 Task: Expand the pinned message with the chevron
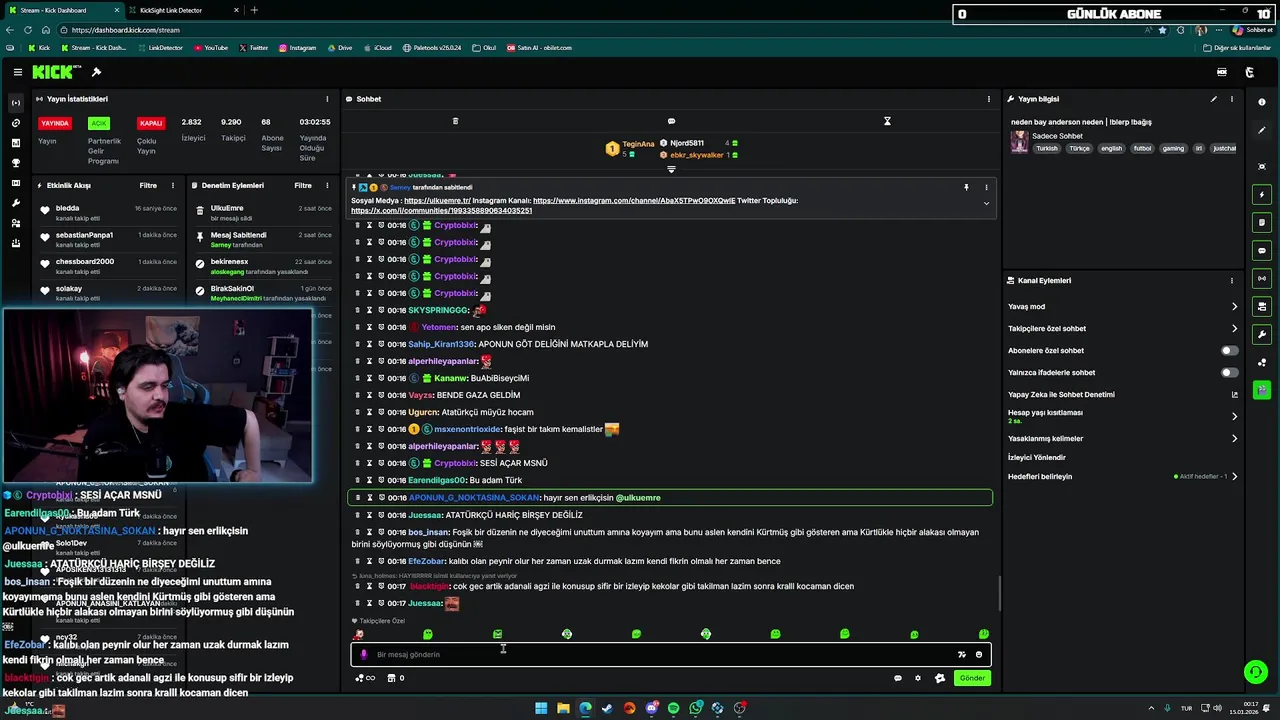(986, 203)
